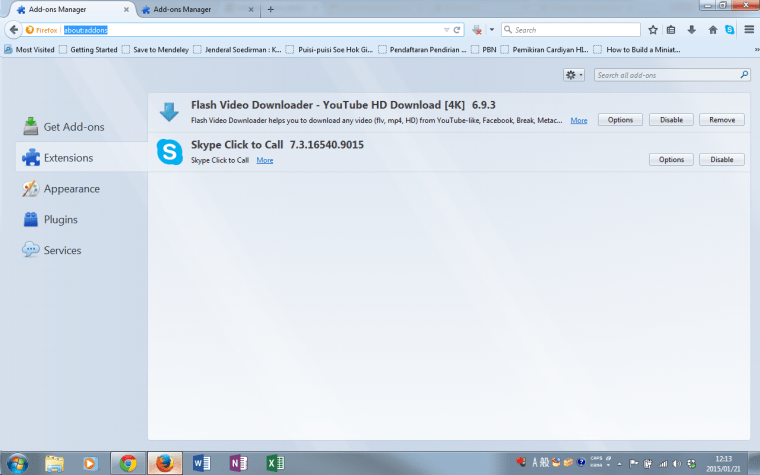Open a new tab with plus button

click(x=270, y=9)
